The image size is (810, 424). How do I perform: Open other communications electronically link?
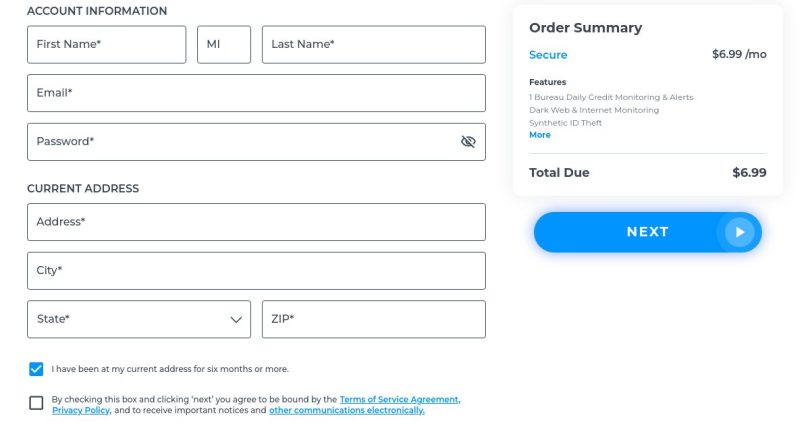[x=347, y=410]
